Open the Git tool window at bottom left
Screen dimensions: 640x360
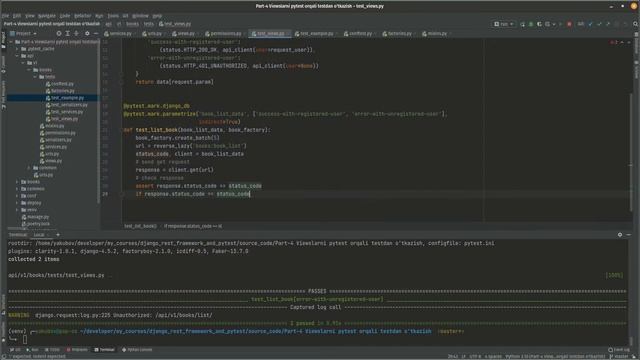coord(15,350)
